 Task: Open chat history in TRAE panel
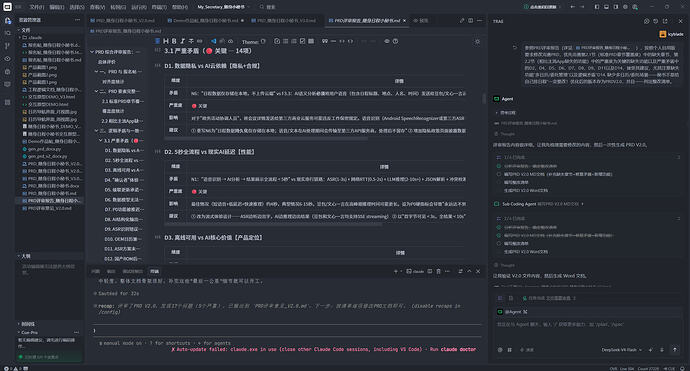click(x=656, y=21)
